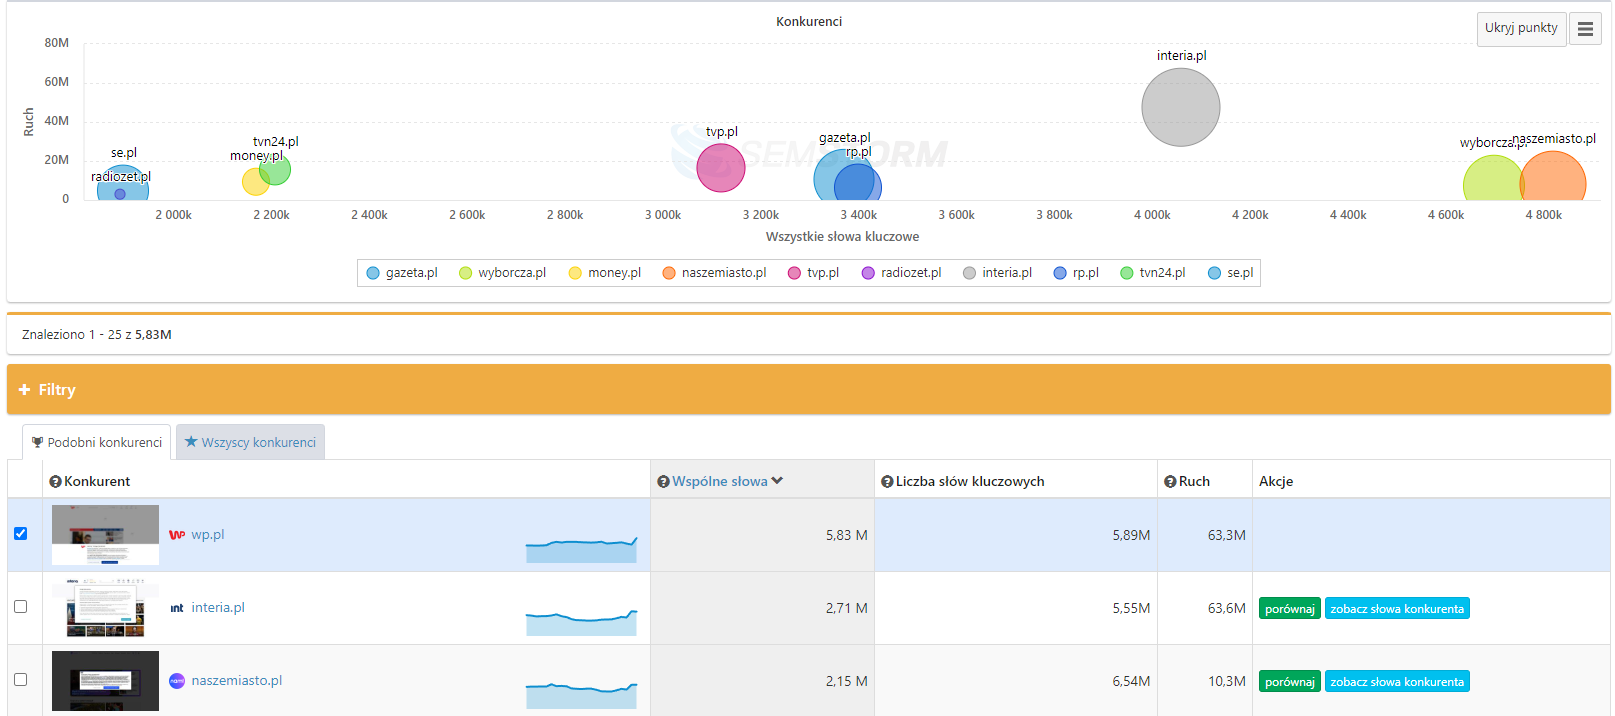Open naszemiasto.pl site thumbnail

point(105,681)
